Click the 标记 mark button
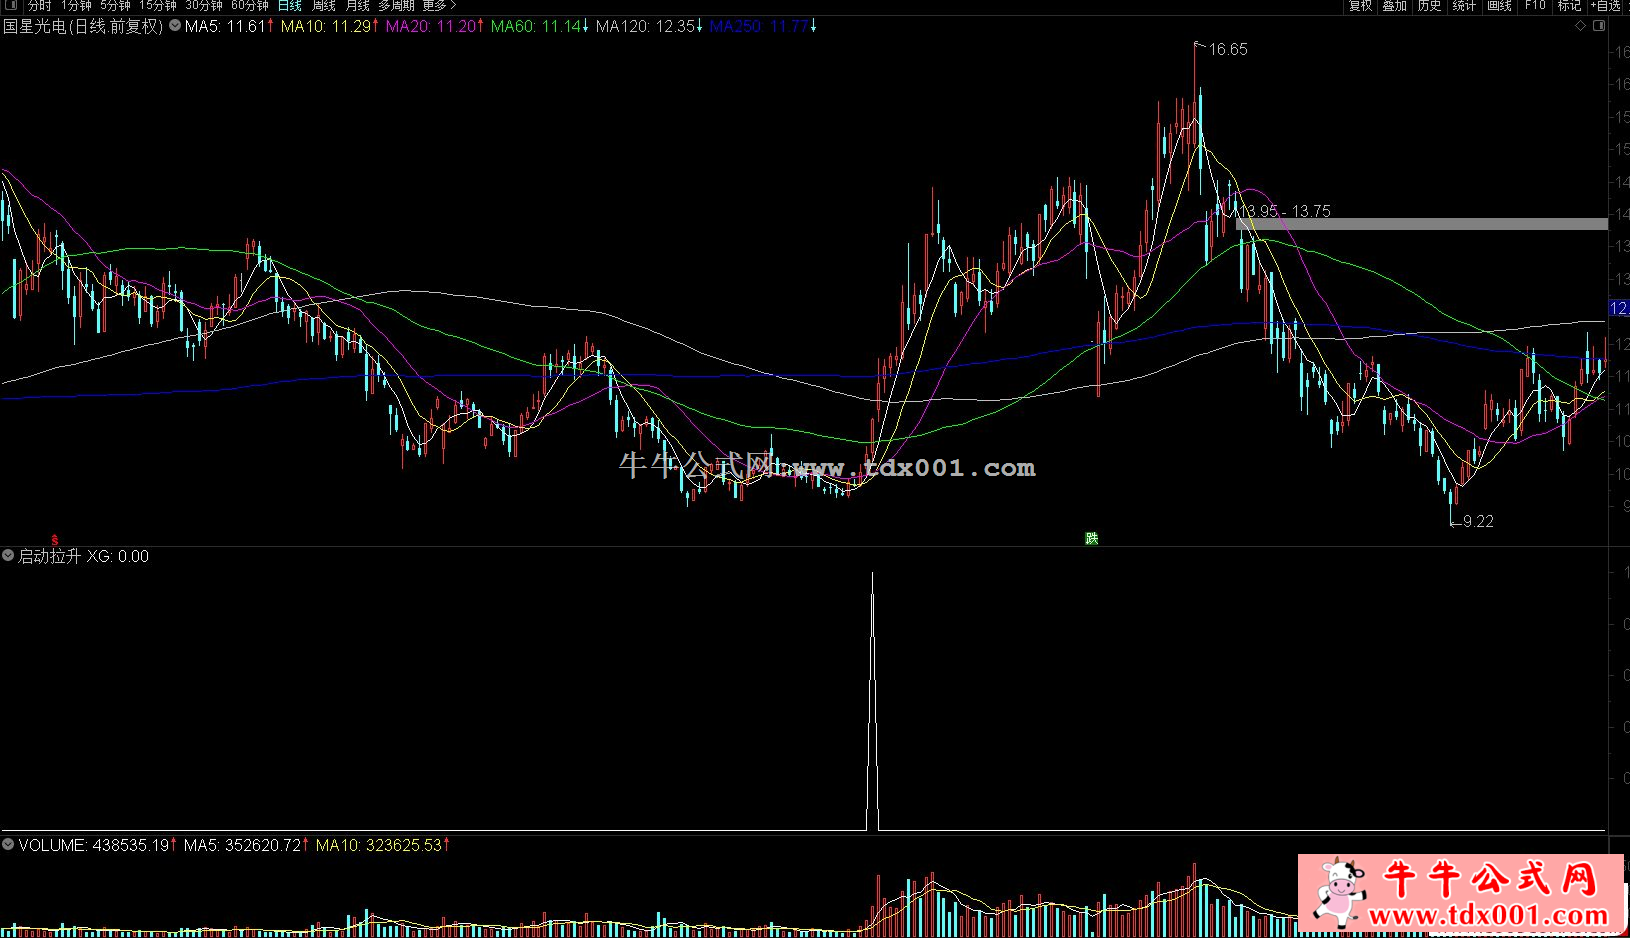 pyautogui.click(x=1569, y=5)
